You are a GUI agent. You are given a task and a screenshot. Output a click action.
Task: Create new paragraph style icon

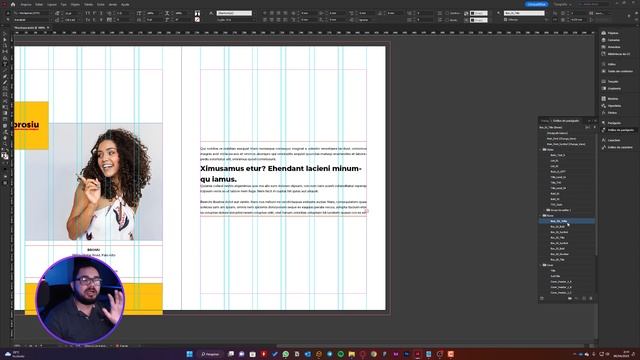584,298
